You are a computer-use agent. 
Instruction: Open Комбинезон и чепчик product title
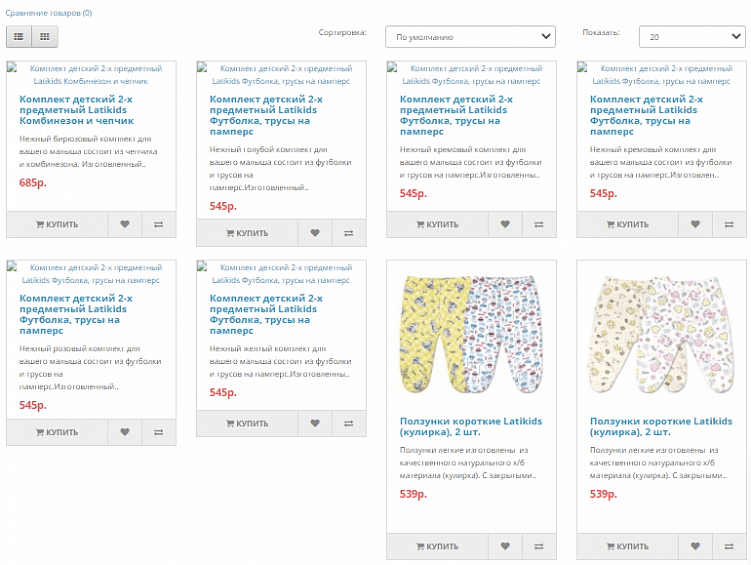click(76, 110)
